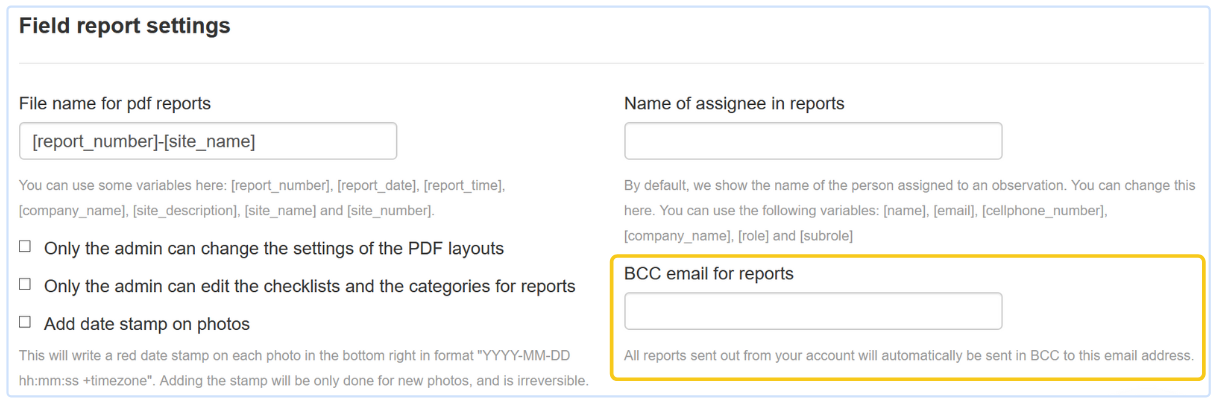Image resolution: width=1215 pixels, height=401 pixels.
Task: Click the 'By default, we show the name' hint line
Action: pos(909,186)
